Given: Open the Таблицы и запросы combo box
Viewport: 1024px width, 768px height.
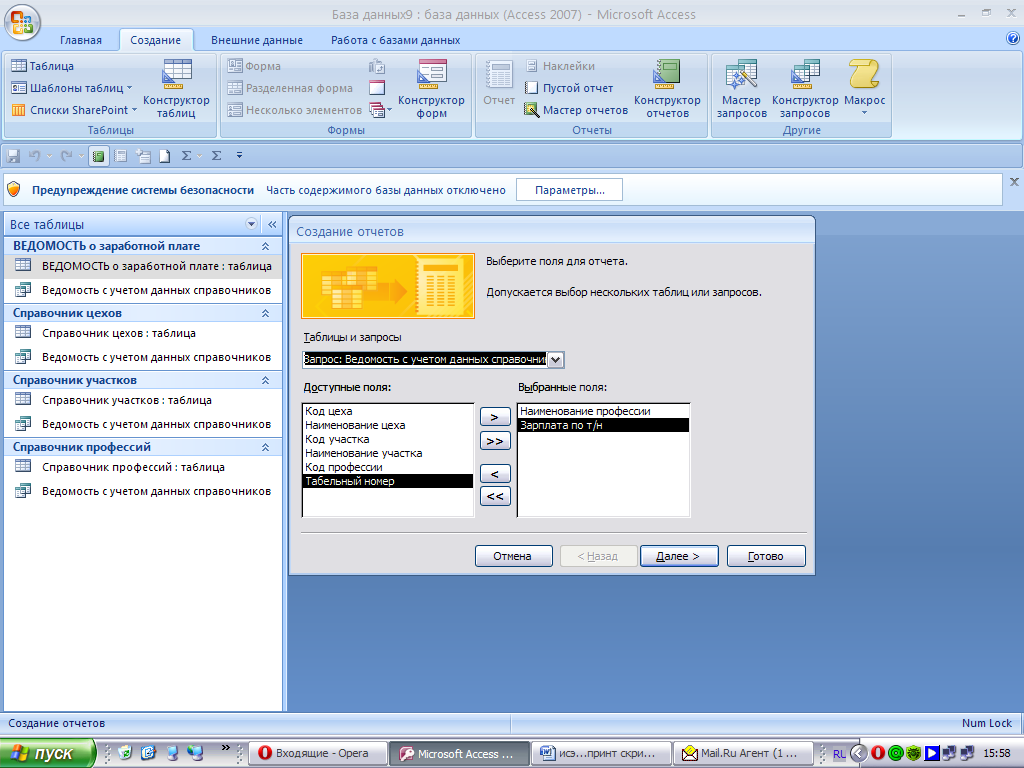Looking at the screenshot, I should point(556,360).
